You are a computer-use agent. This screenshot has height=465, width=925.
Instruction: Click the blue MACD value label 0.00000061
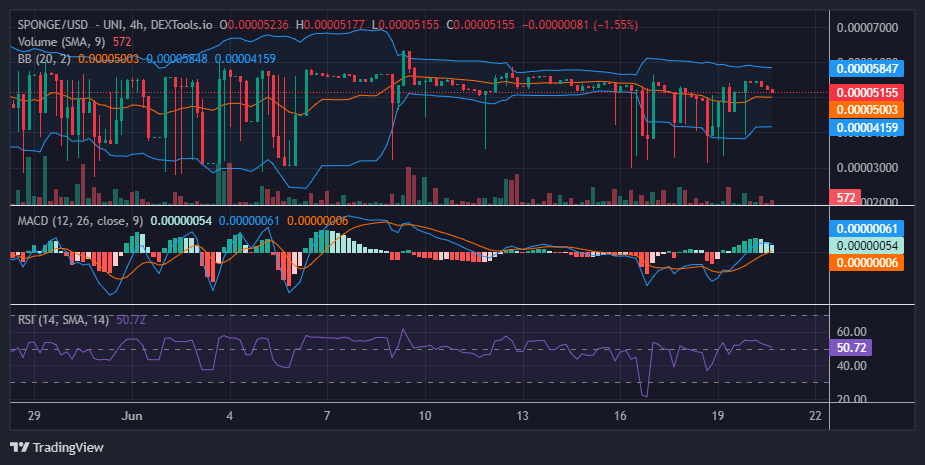pos(866,228)
